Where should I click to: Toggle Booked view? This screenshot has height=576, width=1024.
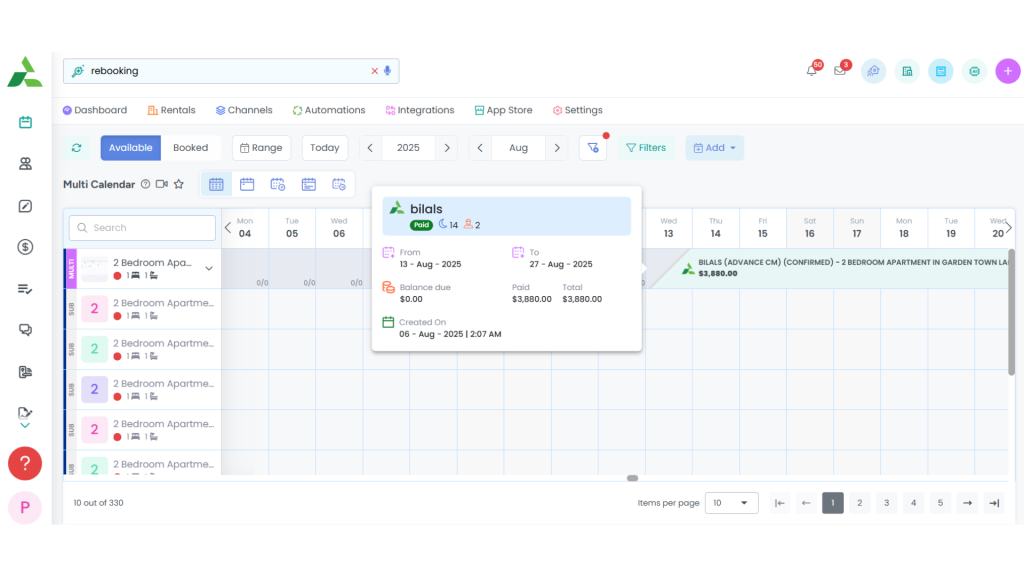click(191, 148)
